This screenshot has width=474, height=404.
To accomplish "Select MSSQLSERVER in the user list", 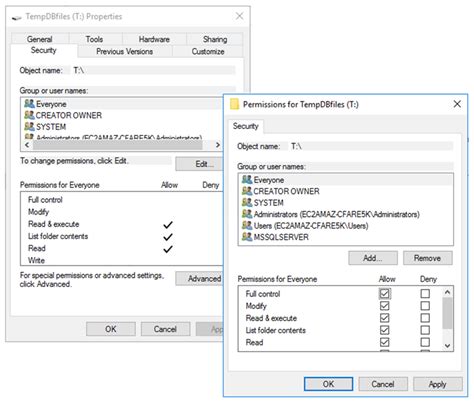I will point(346,237).
